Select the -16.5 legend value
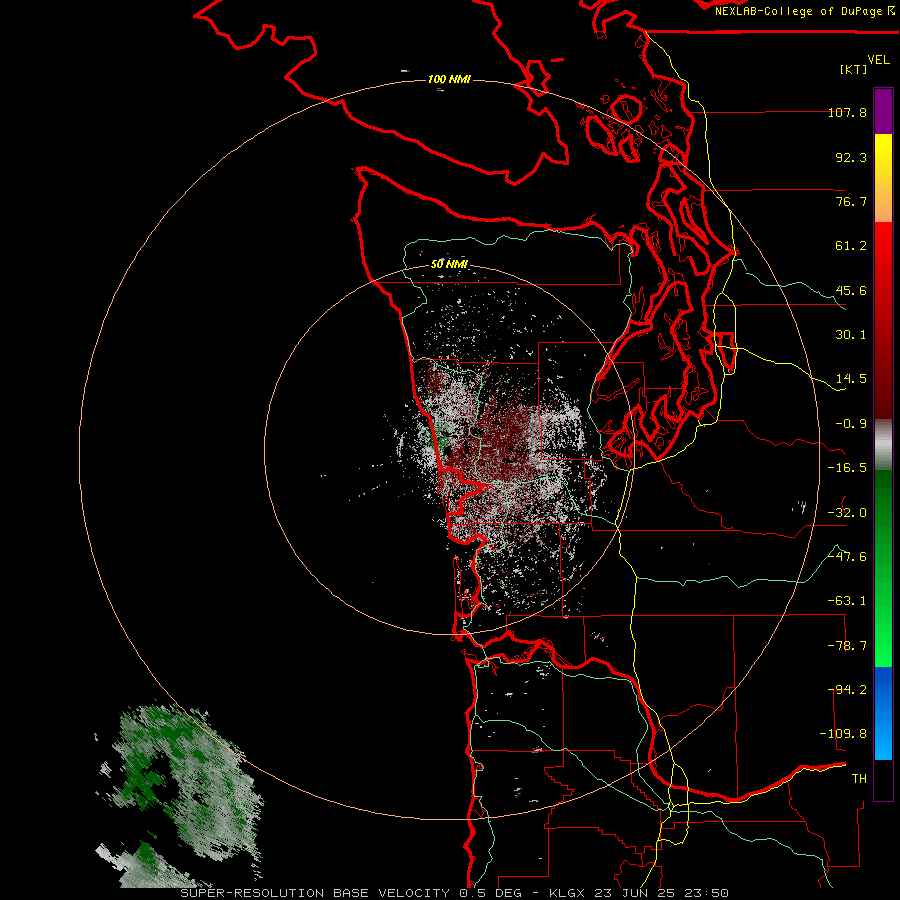Image resolution: width=900 pixels, height=900 pixels. click(x=847, y=468)
